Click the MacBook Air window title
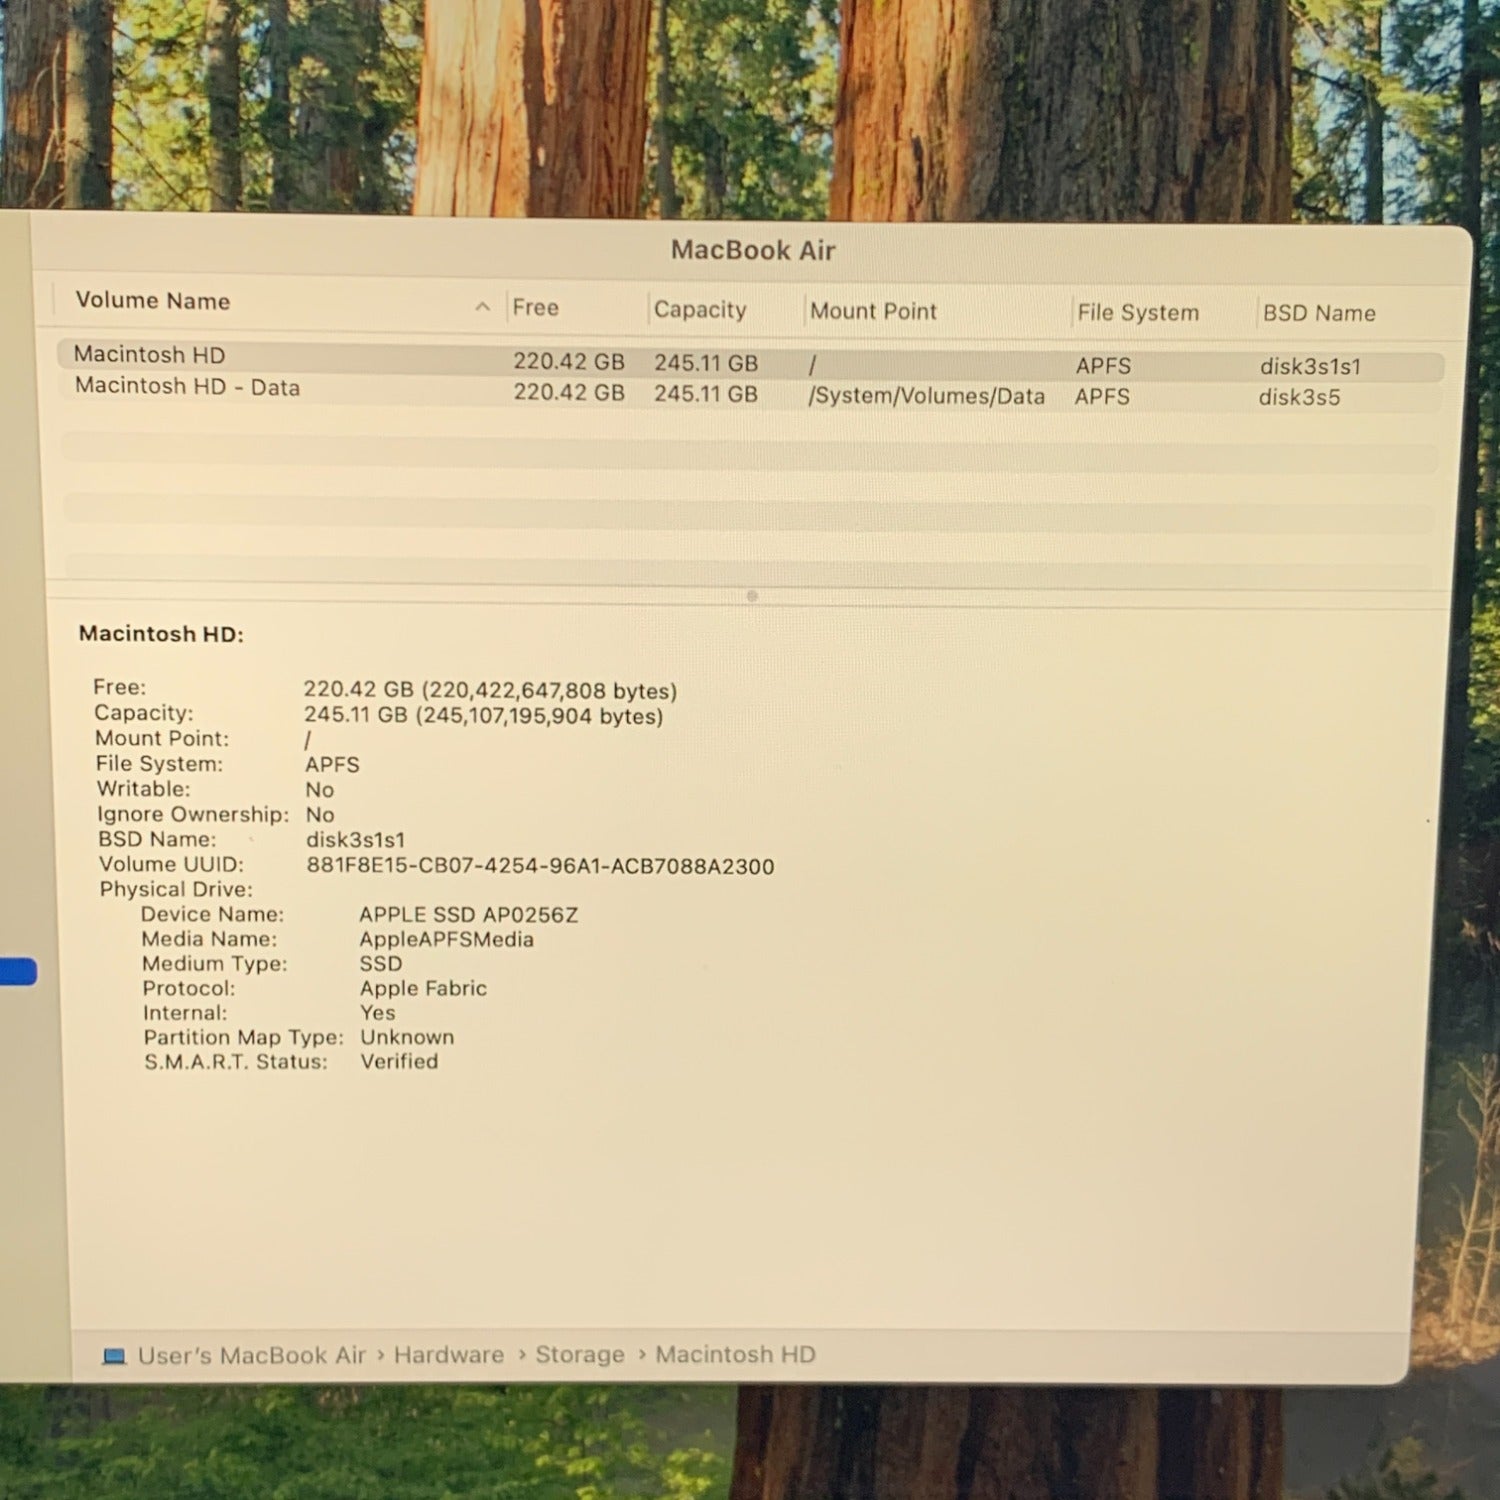The image size is (1500, 1500). [x=753, y=250]
